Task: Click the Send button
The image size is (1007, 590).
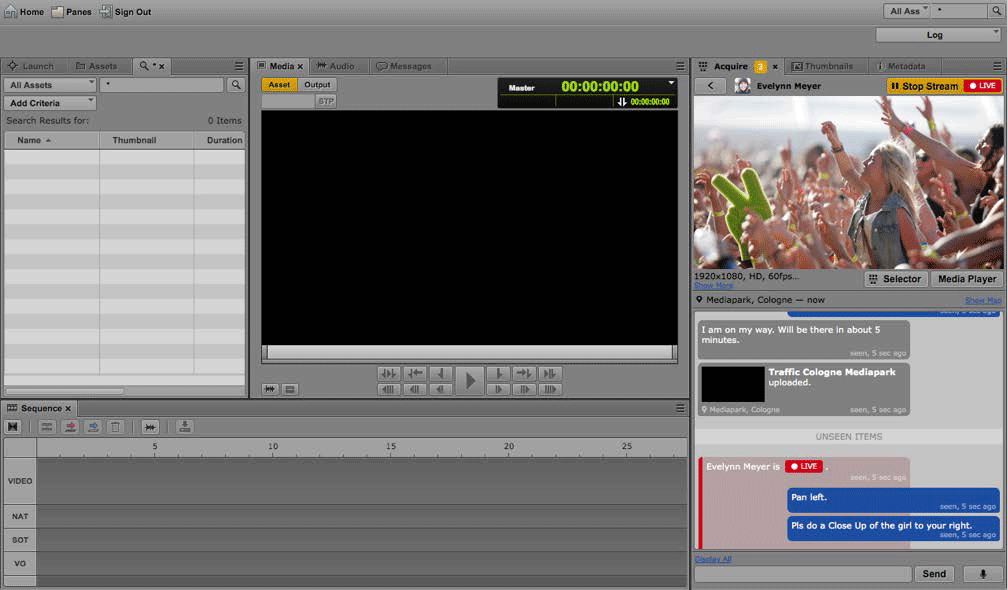Action: (933, 574)
